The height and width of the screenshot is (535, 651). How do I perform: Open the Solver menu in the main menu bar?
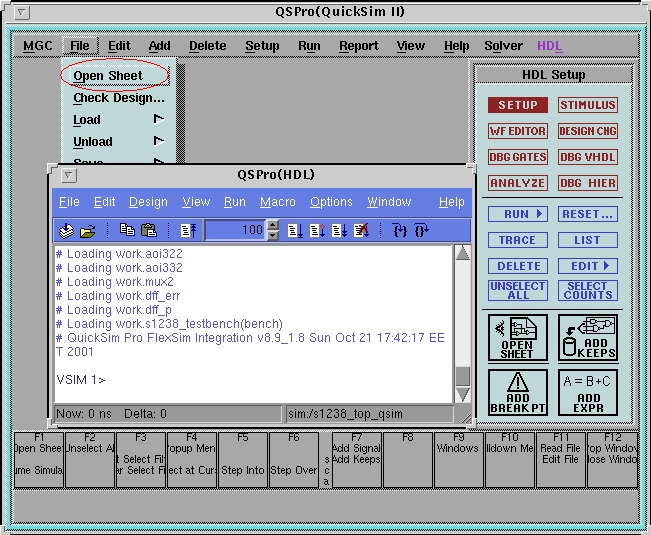[x=503, y=46]
